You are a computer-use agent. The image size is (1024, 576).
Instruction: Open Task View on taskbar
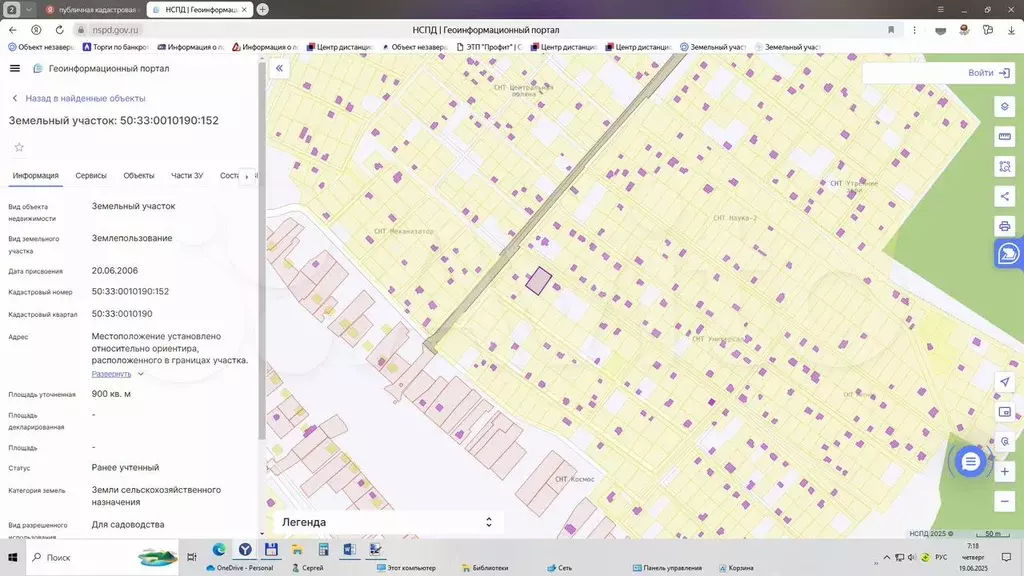(191, 557)
